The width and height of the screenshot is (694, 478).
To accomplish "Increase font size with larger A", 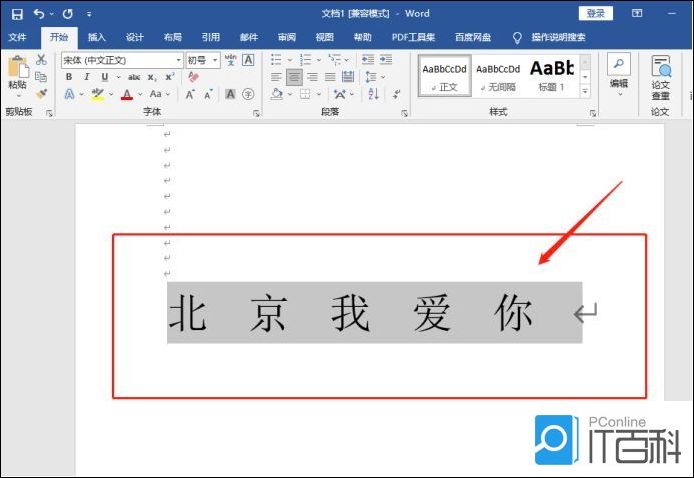I will (x=190, y=94).
